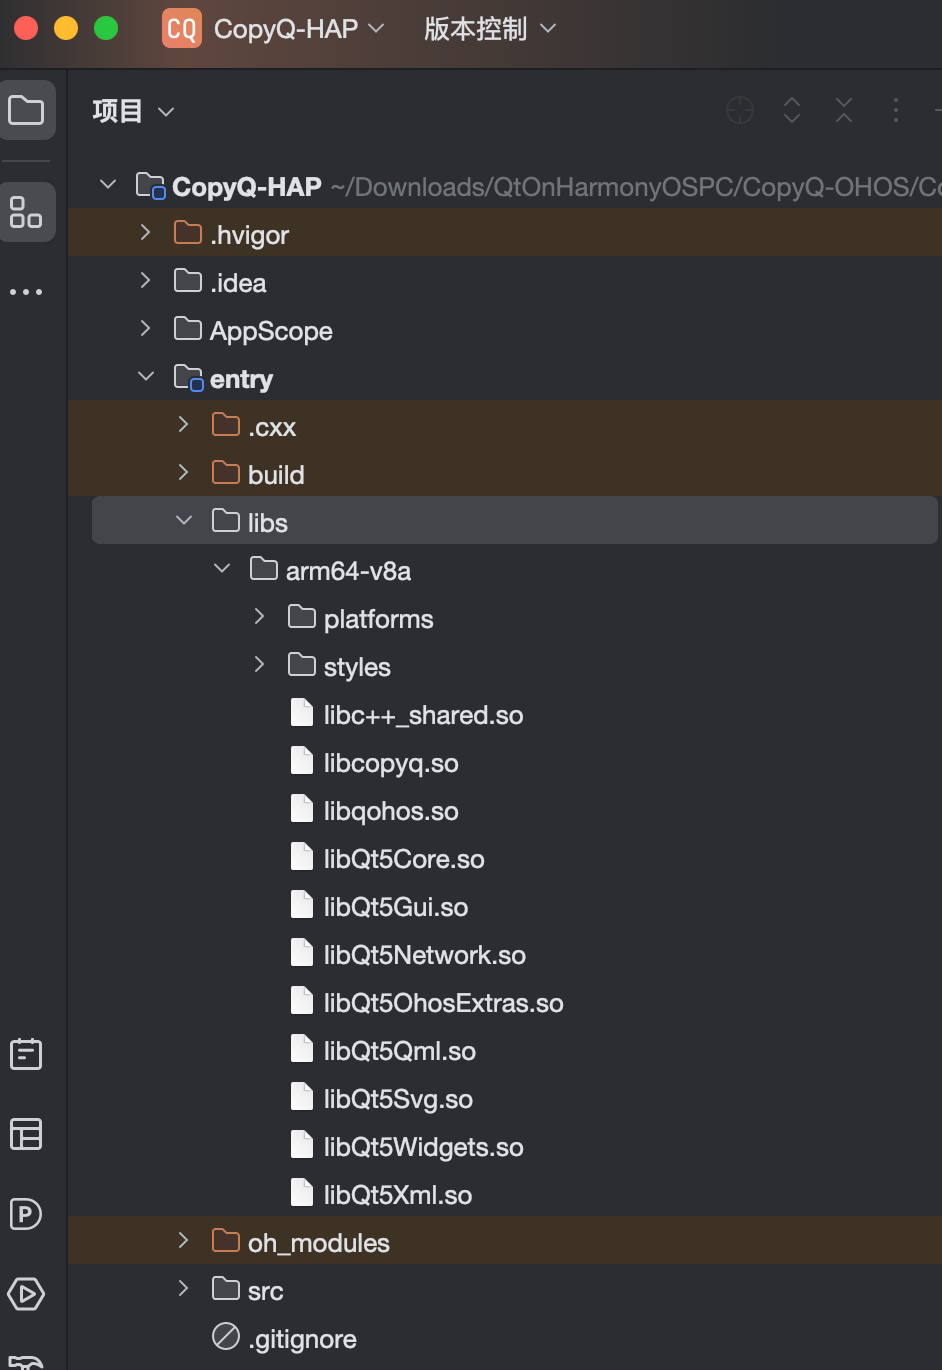Open the Structure tool window icon
The width and height of the screenshot is (942, 1370).
click(x=26, y=212)
